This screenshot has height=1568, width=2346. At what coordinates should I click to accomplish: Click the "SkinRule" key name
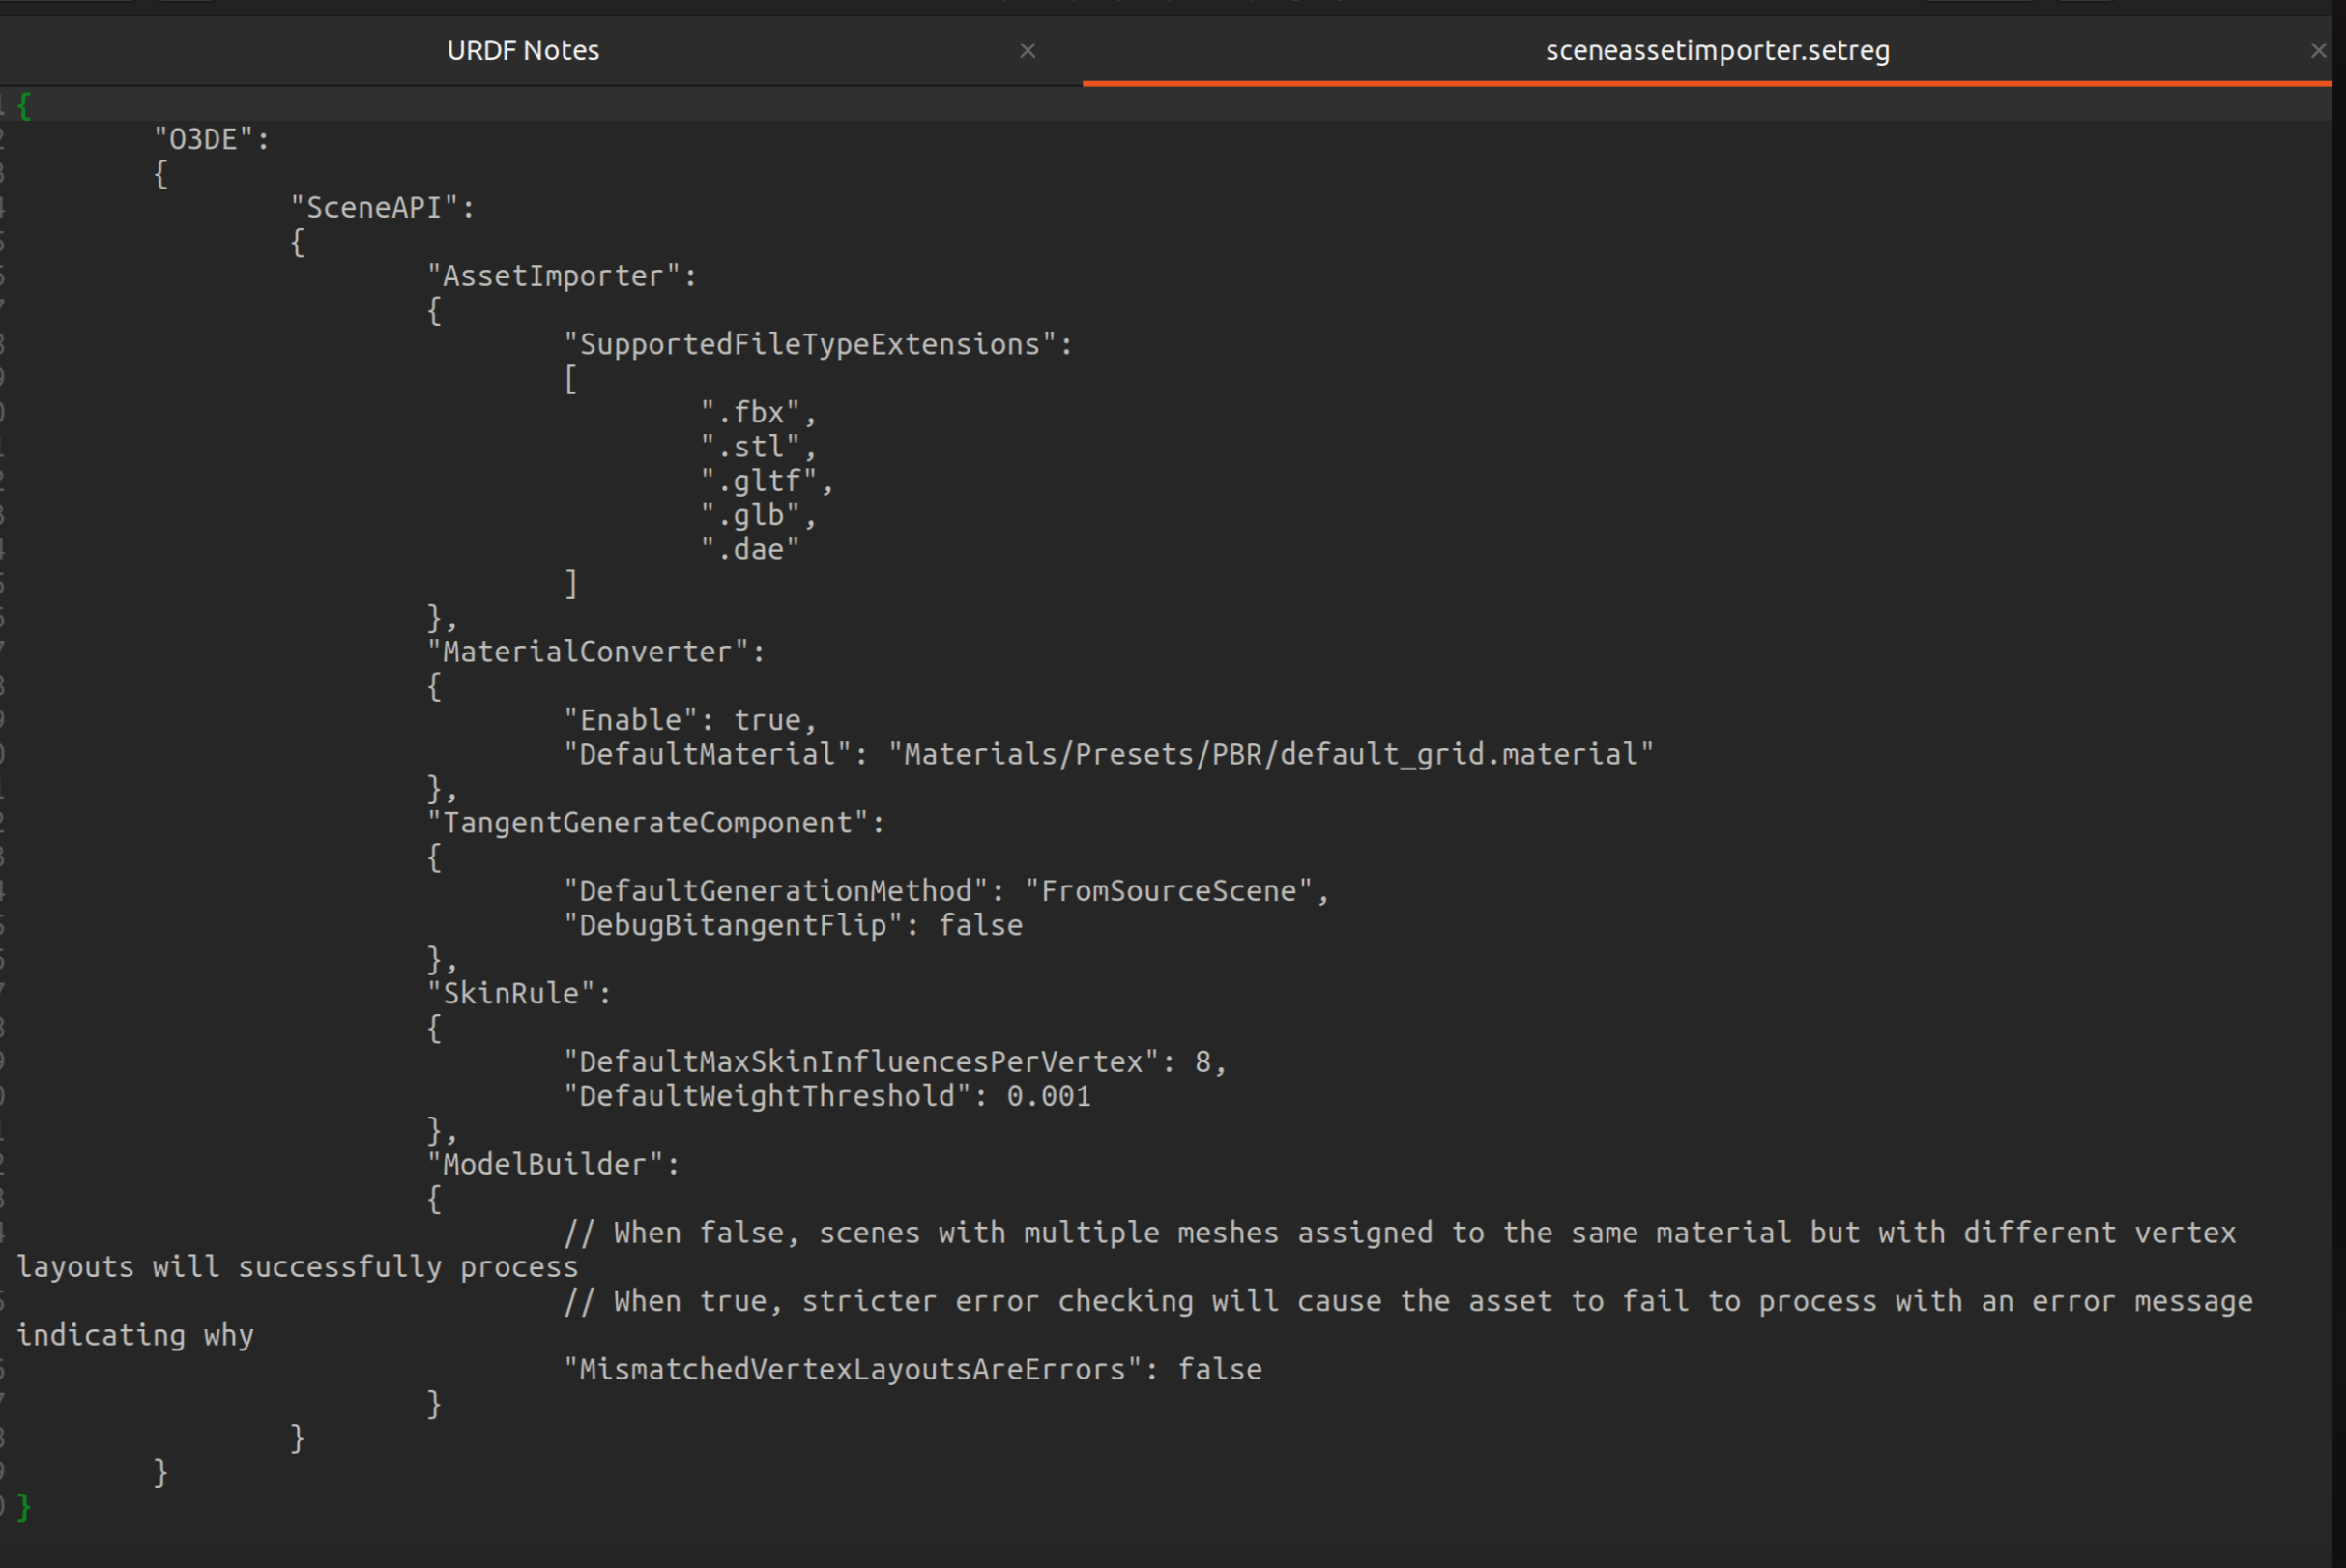516,993
